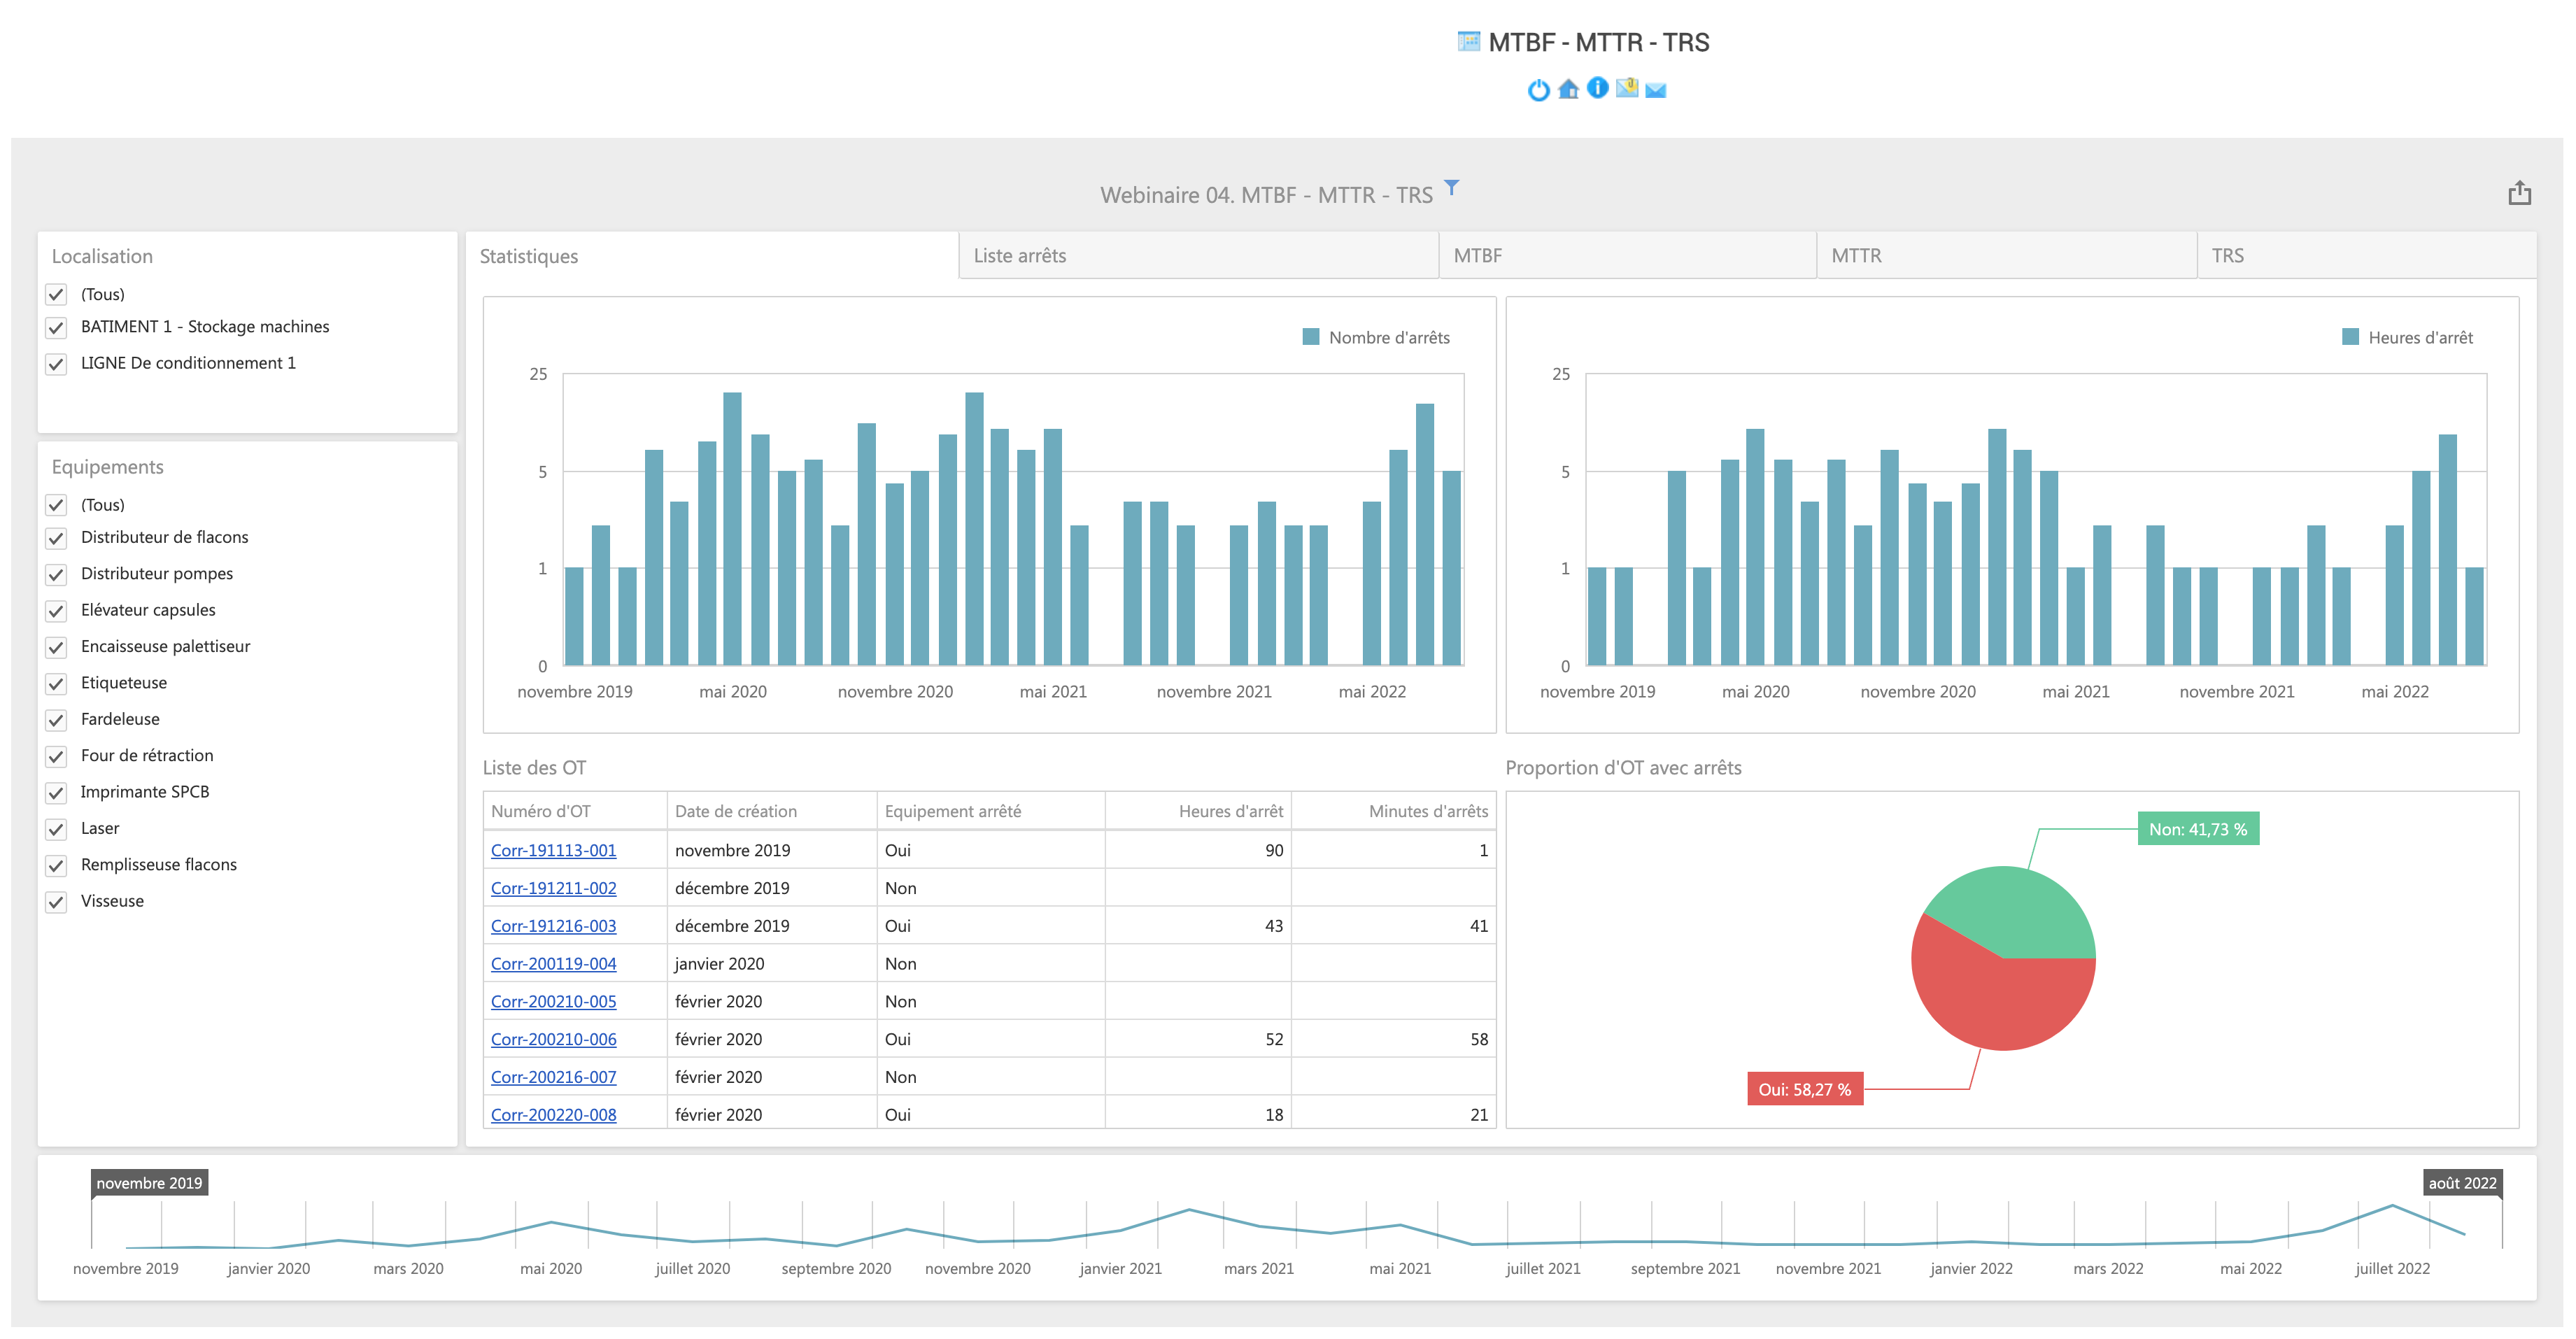Uncheck Encaisseuse palettiseur

coord(57,647)
